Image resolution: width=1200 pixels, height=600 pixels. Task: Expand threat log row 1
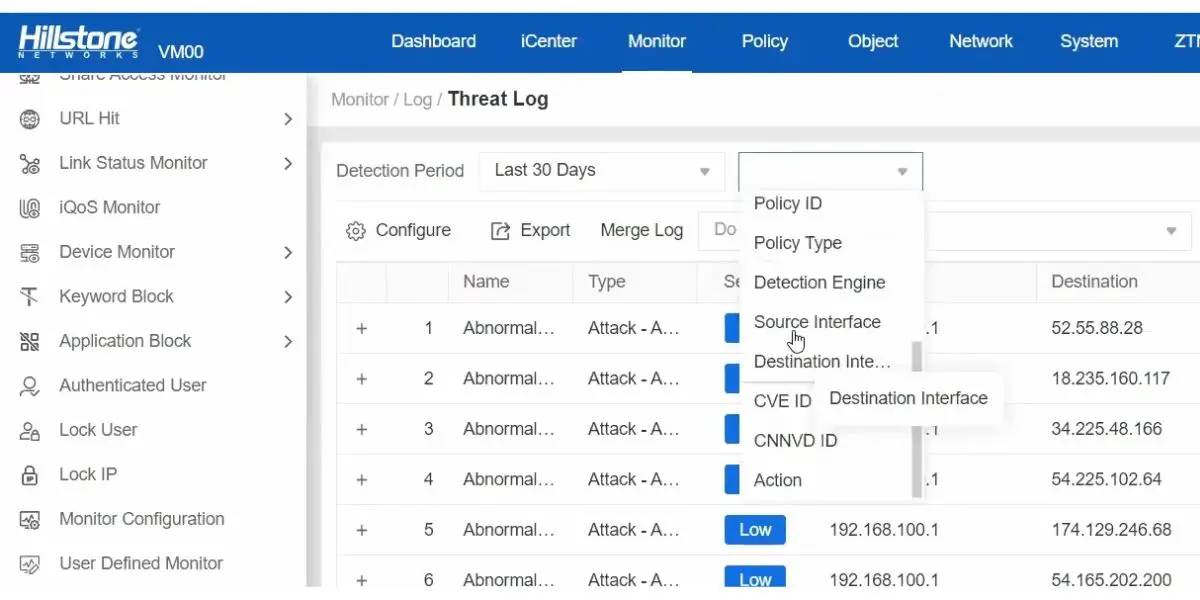pos(362,328)
